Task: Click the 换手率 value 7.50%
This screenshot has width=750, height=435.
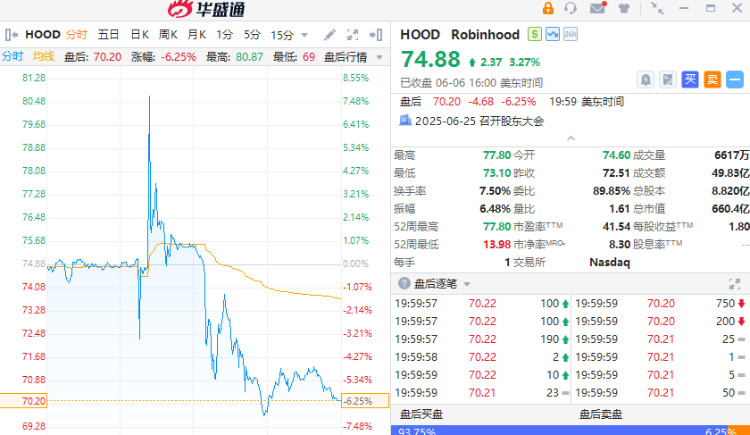Action: tap(495, 191)
